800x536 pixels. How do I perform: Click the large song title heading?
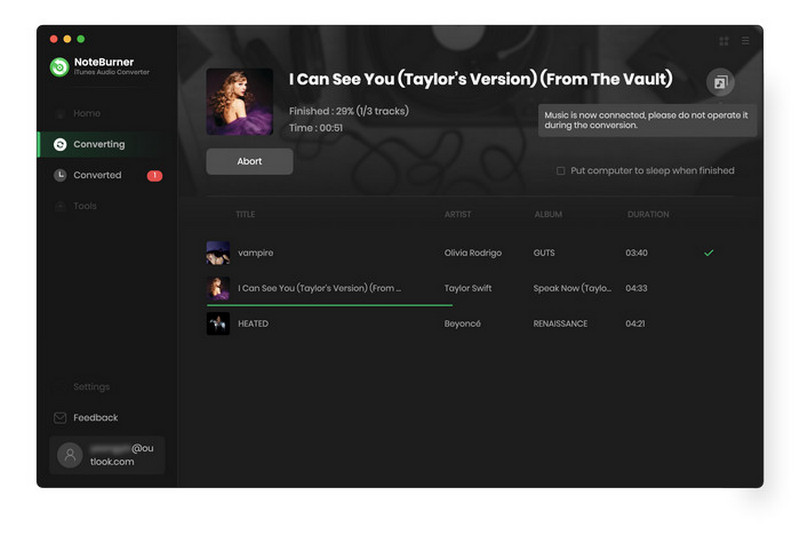click(480, 80)
